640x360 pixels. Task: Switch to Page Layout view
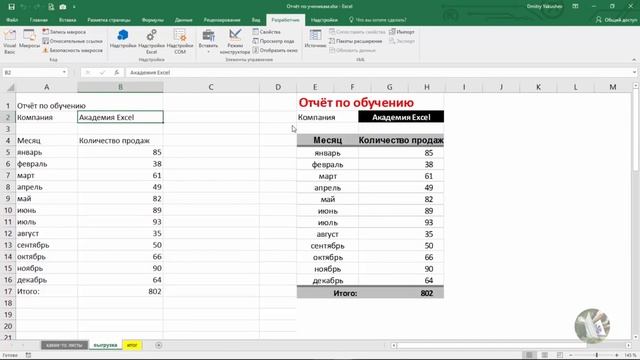coord(544,355)
